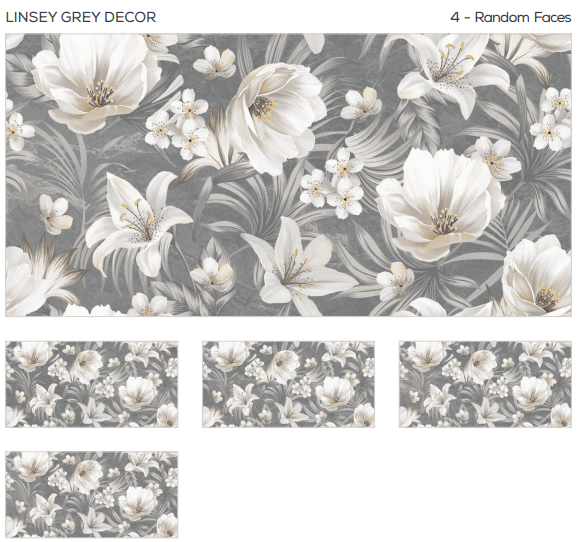This screenshot has height=542, width=581.
Task: Select the second face thumbnail in the row
Action: tap(288, 384)
